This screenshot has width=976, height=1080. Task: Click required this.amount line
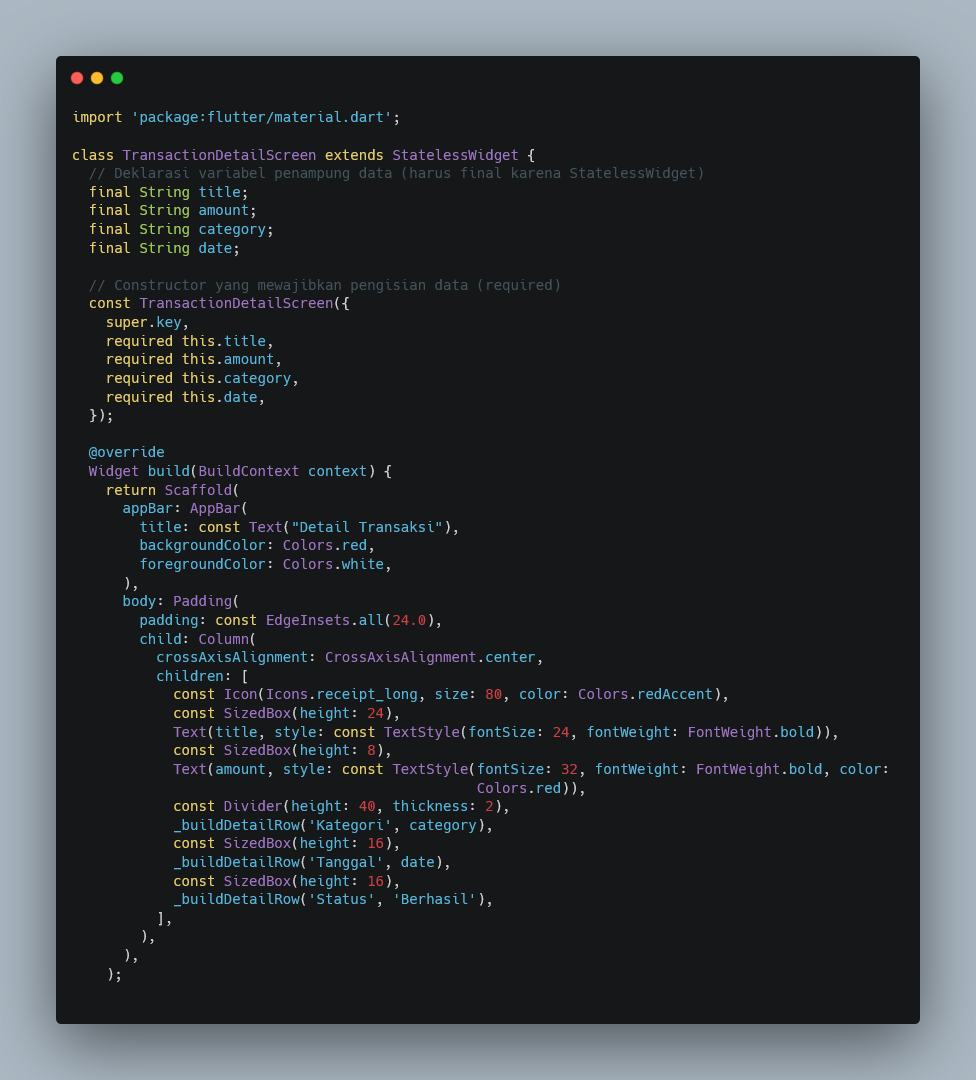194,359
